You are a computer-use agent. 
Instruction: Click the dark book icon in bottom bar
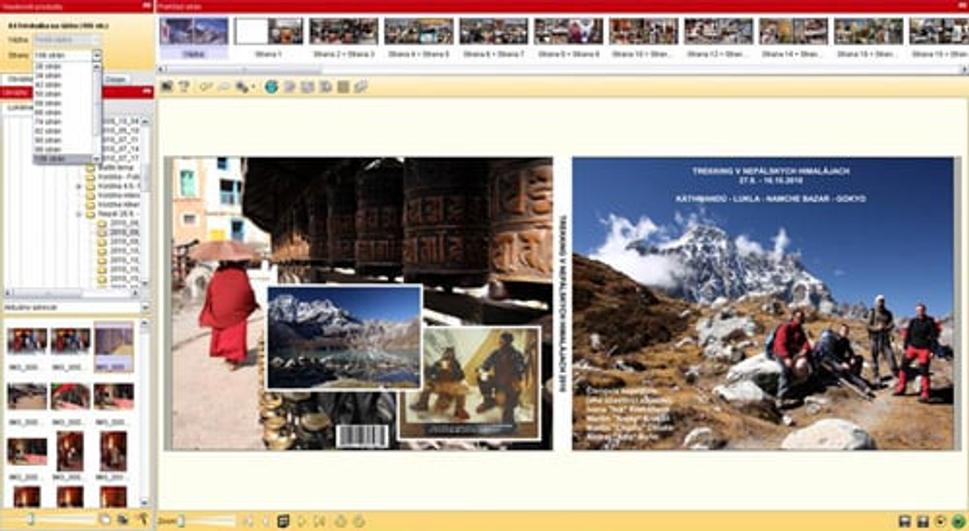284,521
